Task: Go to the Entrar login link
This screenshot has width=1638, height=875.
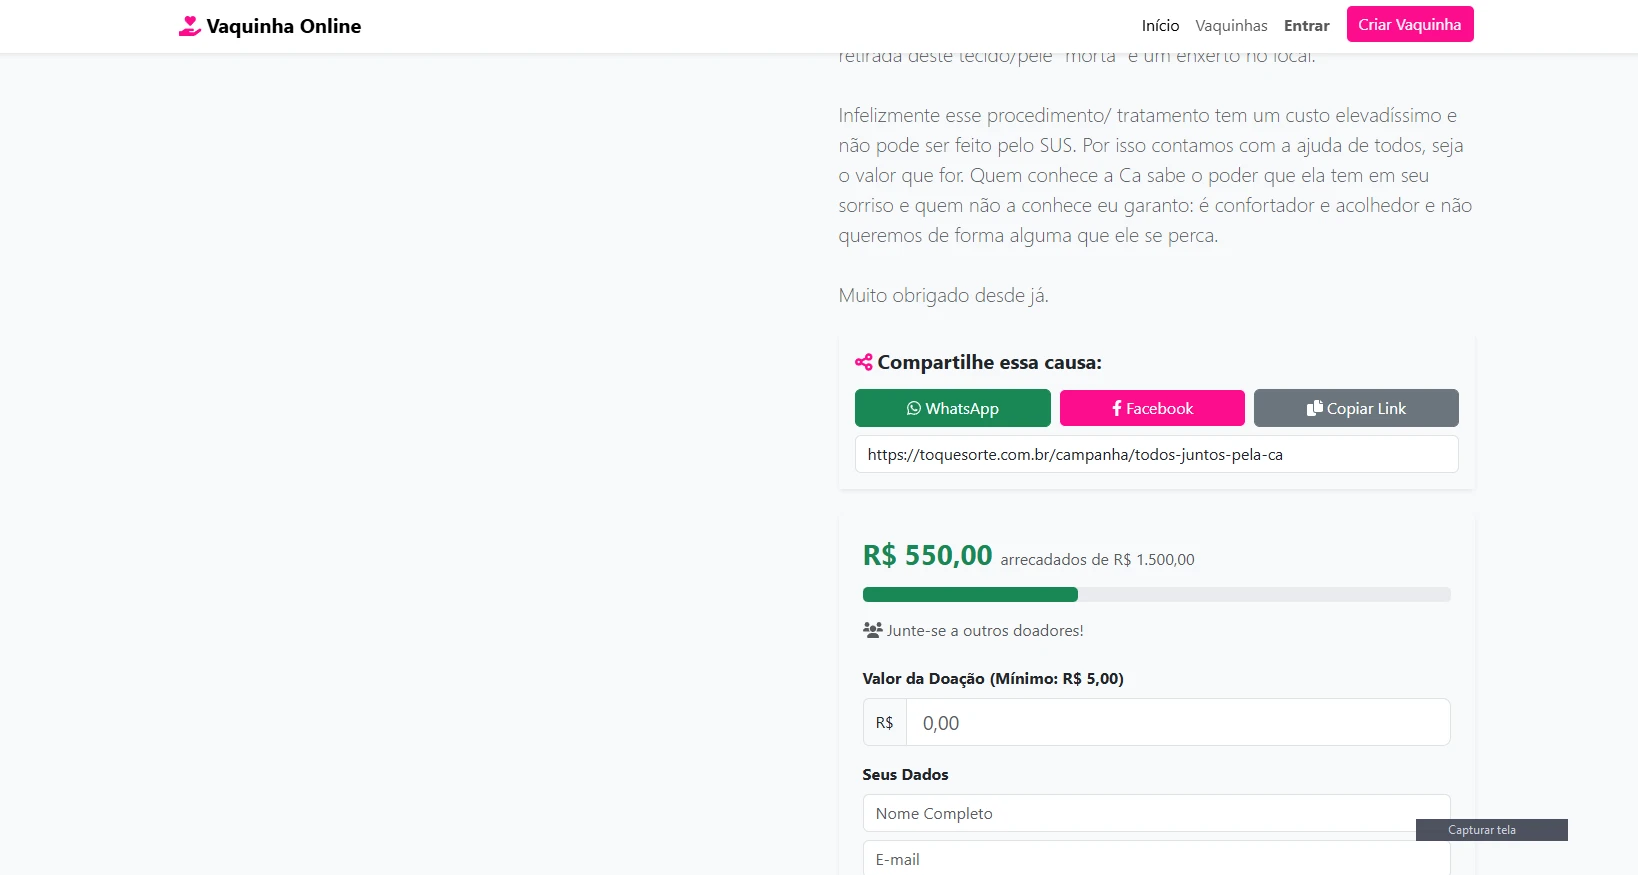Action: click(x=1306, y=26)
